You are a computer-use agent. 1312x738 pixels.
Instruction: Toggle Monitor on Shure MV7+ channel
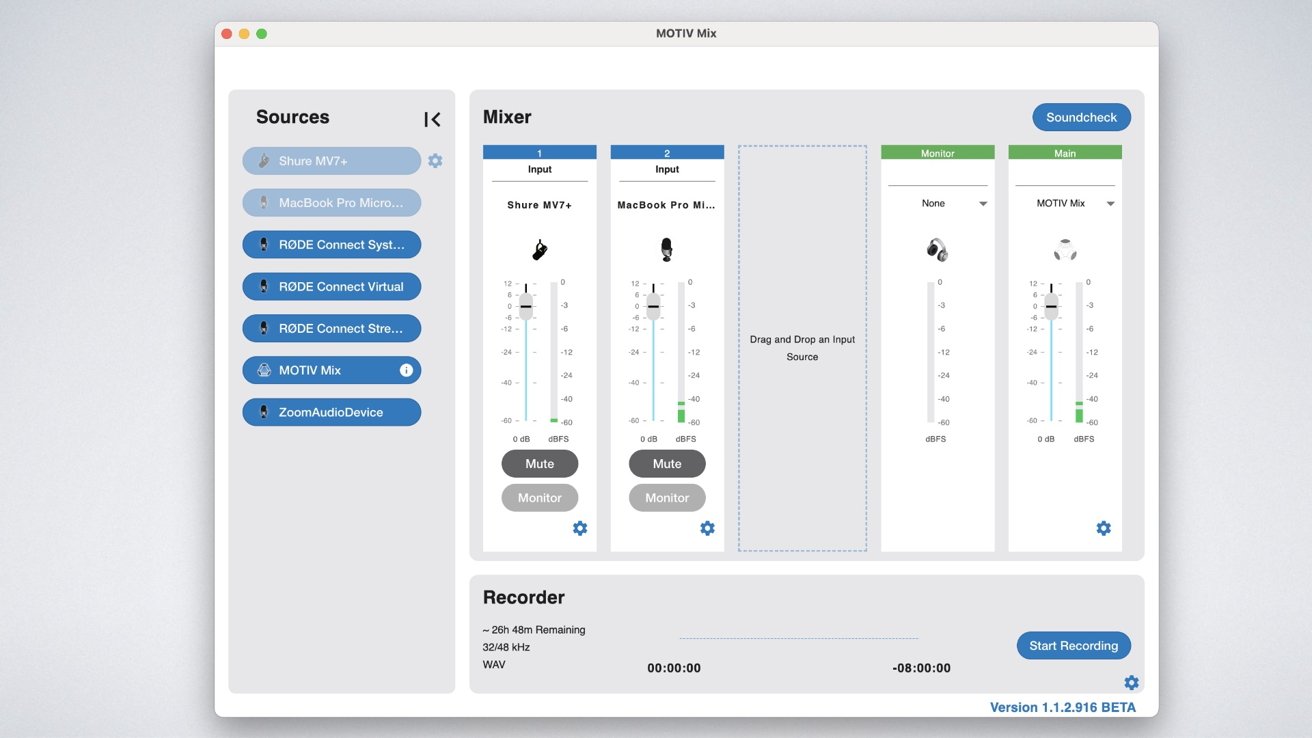click(x=540, y=498)
